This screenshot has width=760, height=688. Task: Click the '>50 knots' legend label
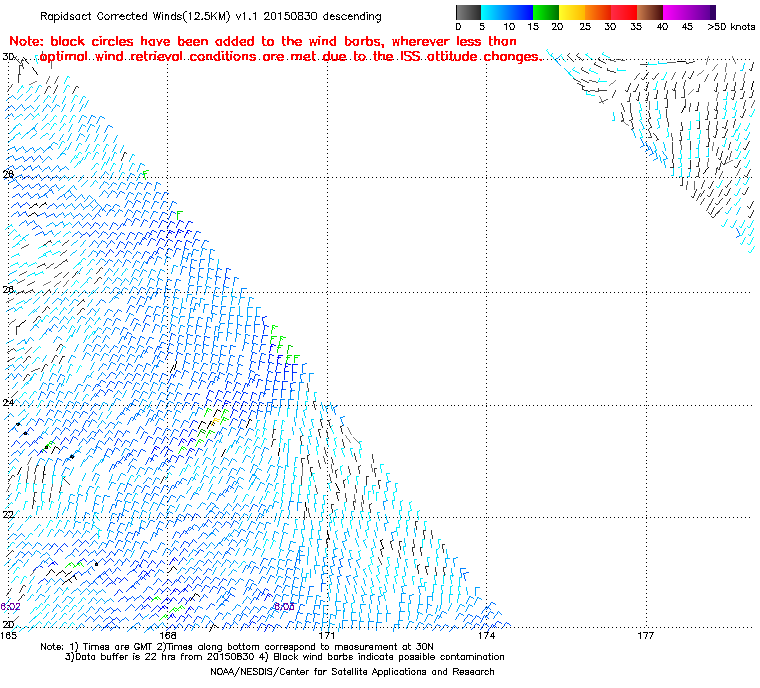731,27
